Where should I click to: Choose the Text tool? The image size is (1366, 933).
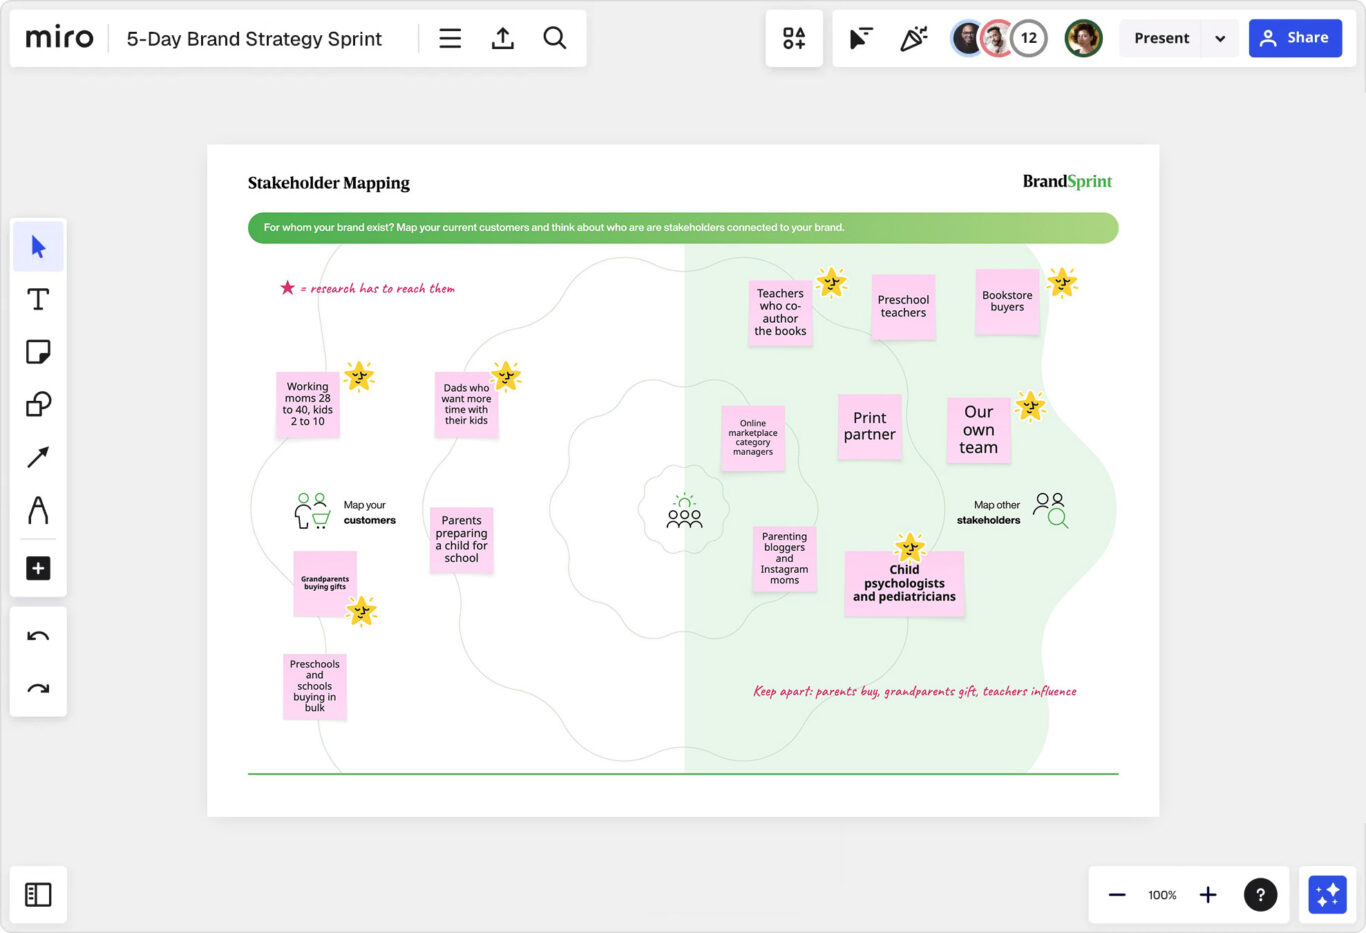coord(38,299)
